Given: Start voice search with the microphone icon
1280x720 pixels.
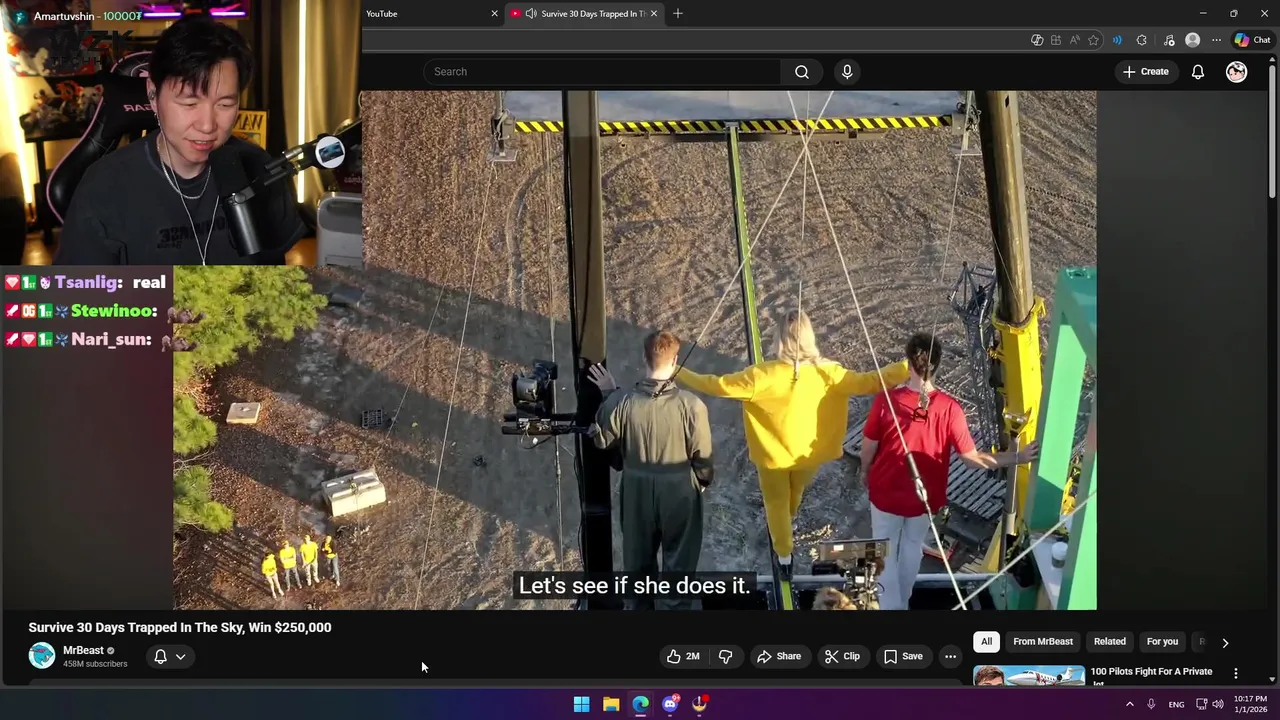Looking at the screenshot, I should 847,72.
